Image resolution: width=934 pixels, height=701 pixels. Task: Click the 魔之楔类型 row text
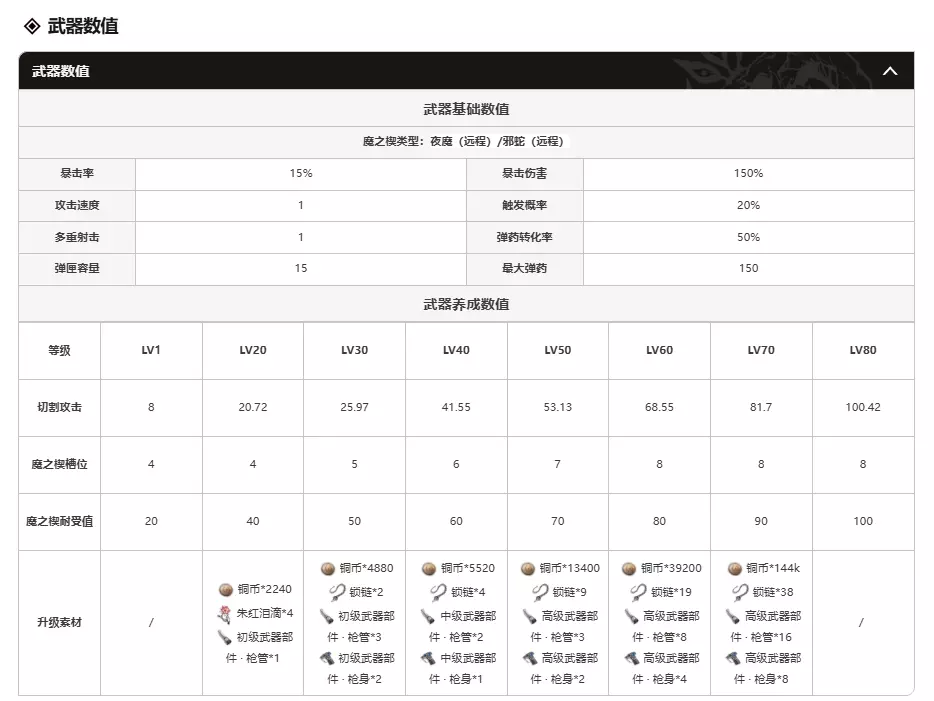pos(463,142)
